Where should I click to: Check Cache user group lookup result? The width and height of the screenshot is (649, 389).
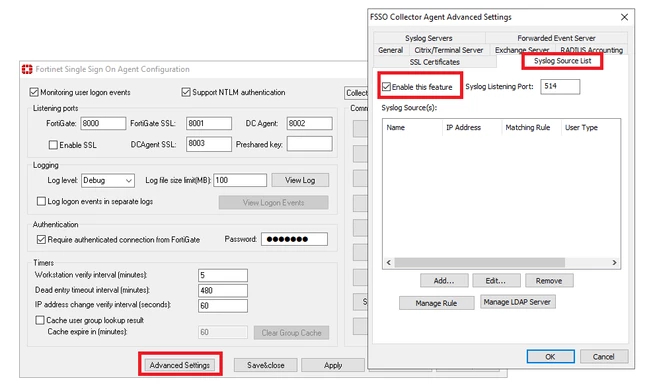click(x=40, y=320)
